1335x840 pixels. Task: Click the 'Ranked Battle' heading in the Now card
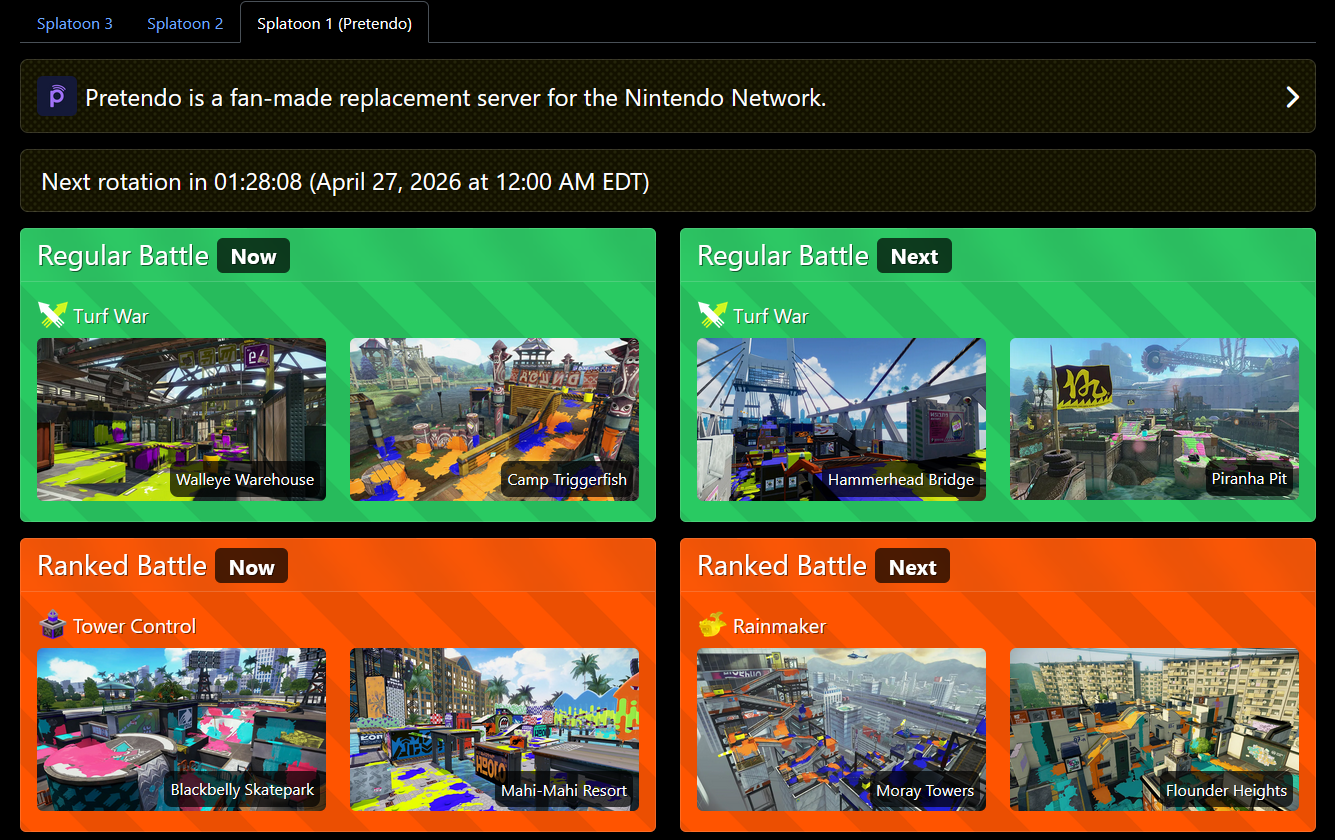122,566
